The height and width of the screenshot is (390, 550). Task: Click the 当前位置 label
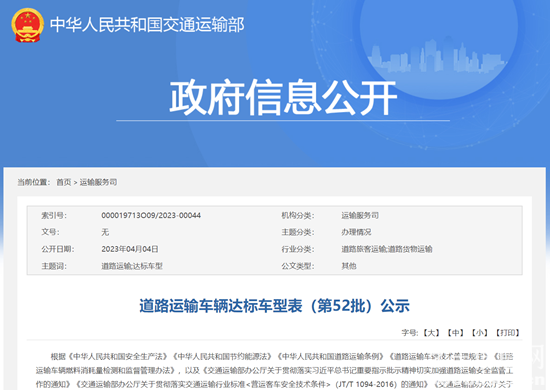(x=34, y=182)
